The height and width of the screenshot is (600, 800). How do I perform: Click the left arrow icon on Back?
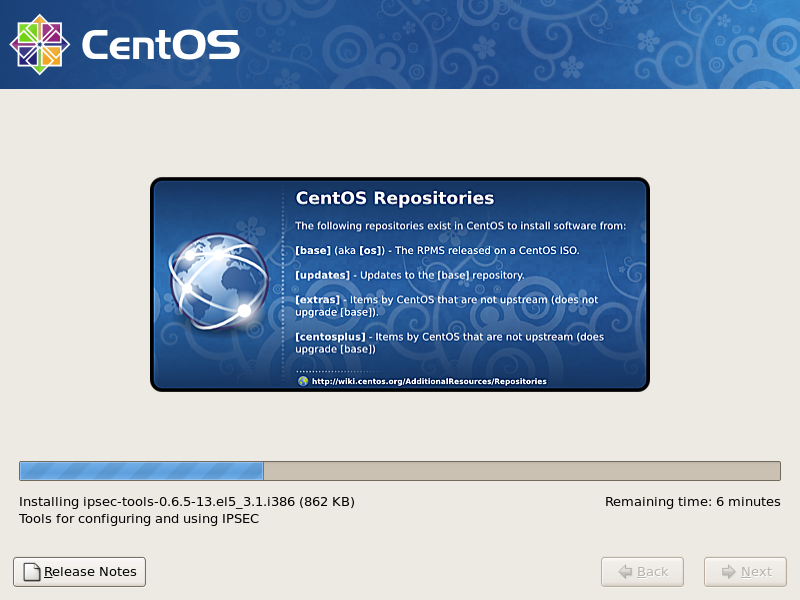pyautogui.click(x=625, y=571)
